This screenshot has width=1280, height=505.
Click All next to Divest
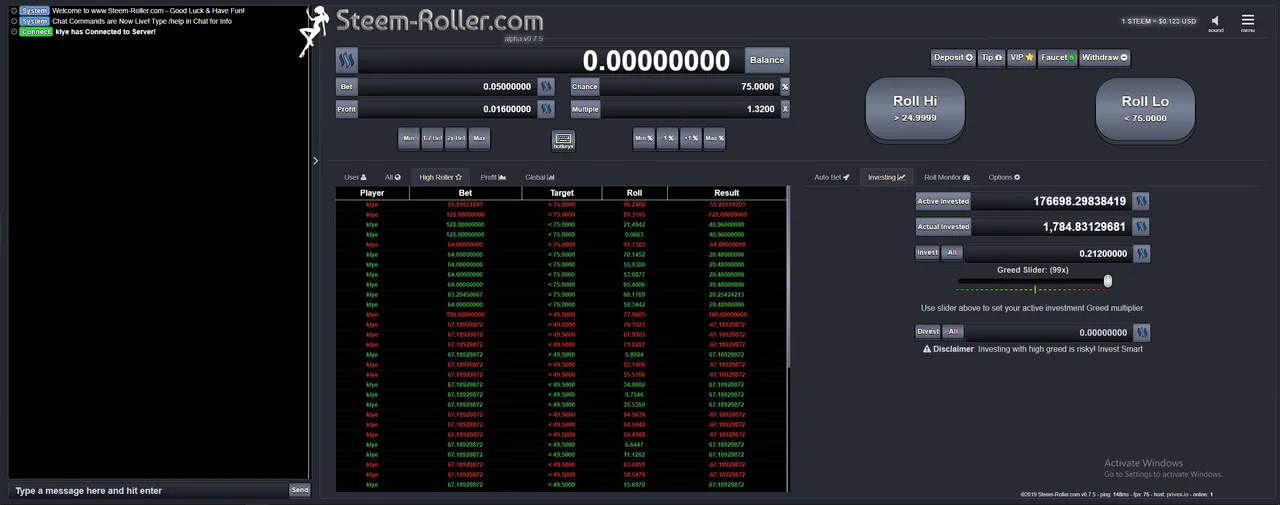(953, 332)
